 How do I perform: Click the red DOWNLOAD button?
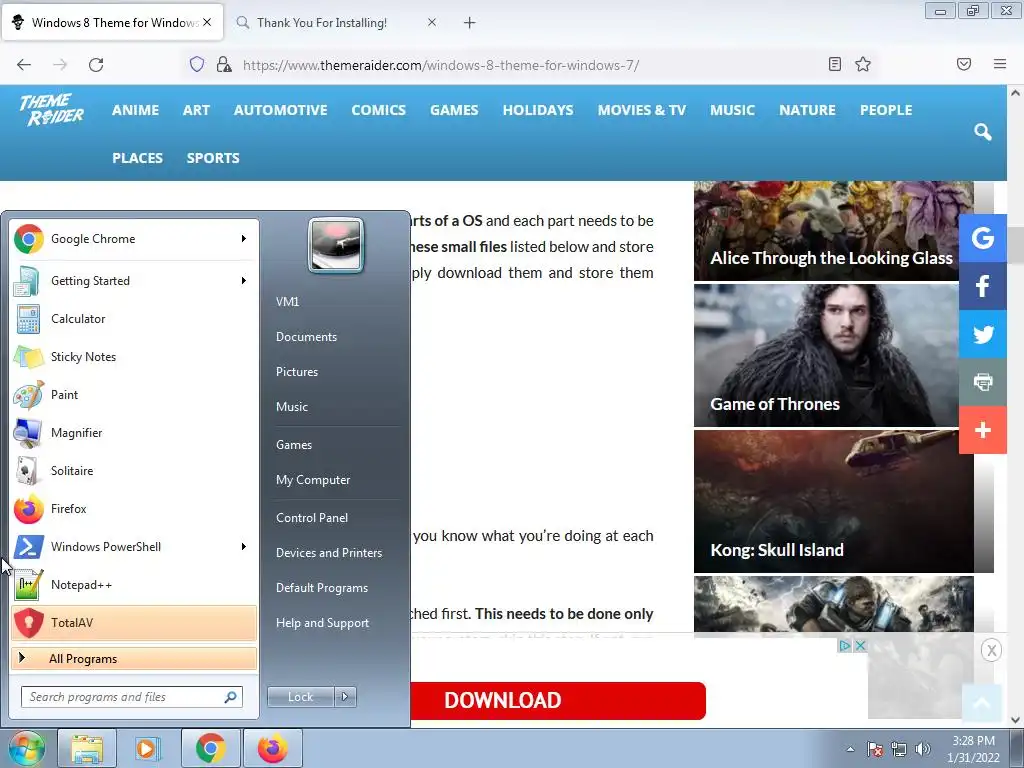[558, 701]
